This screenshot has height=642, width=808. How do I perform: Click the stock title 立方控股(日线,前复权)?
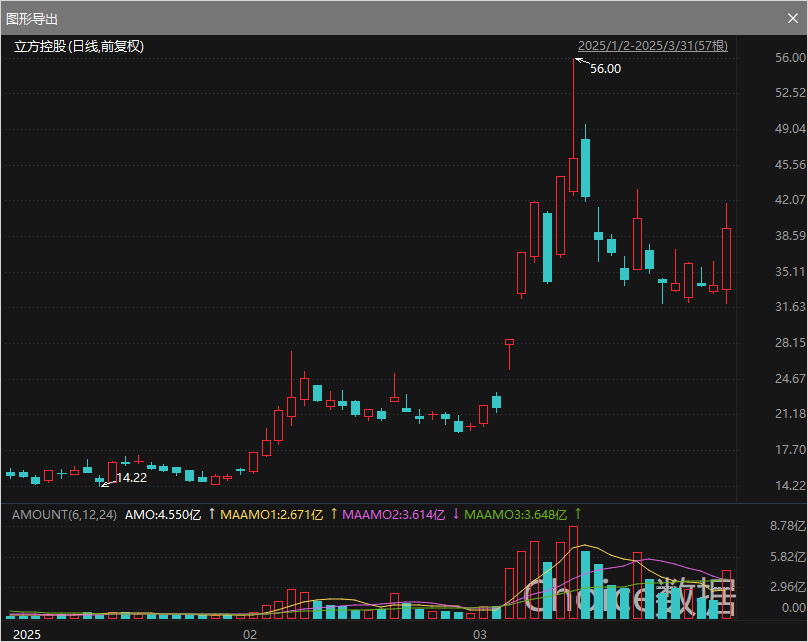coord(79,46)
